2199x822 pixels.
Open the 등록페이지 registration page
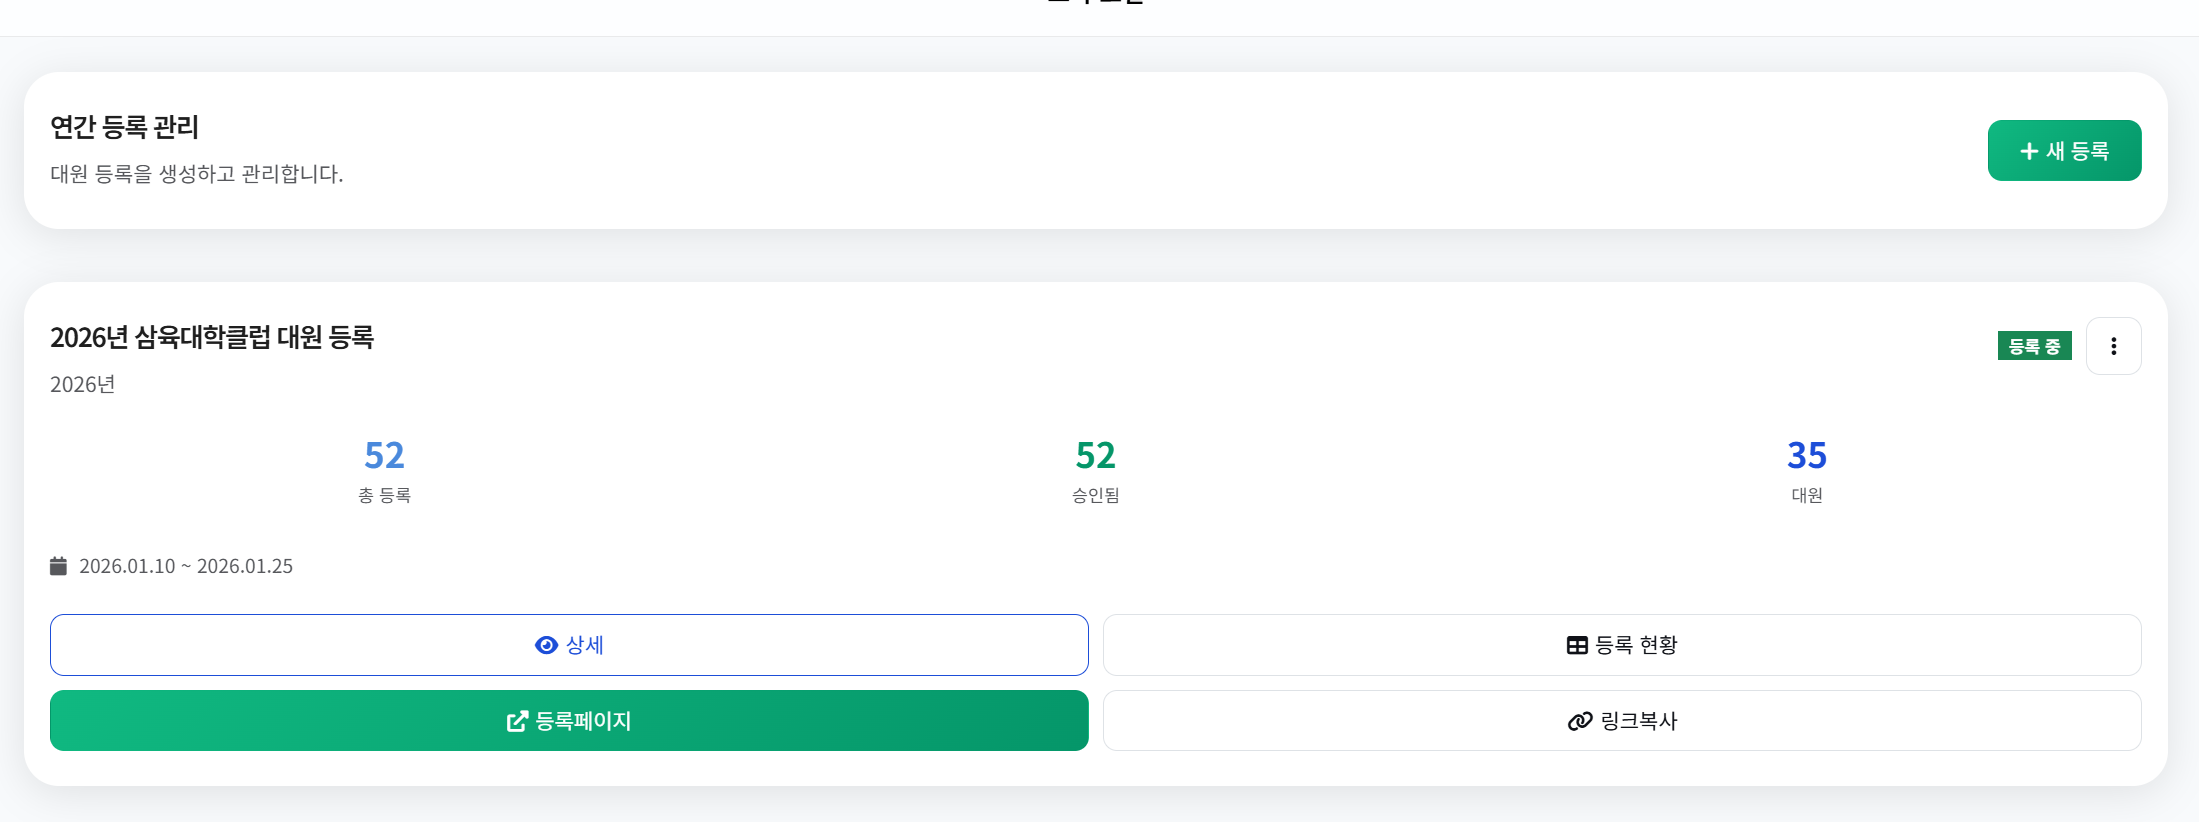[568, 720]
